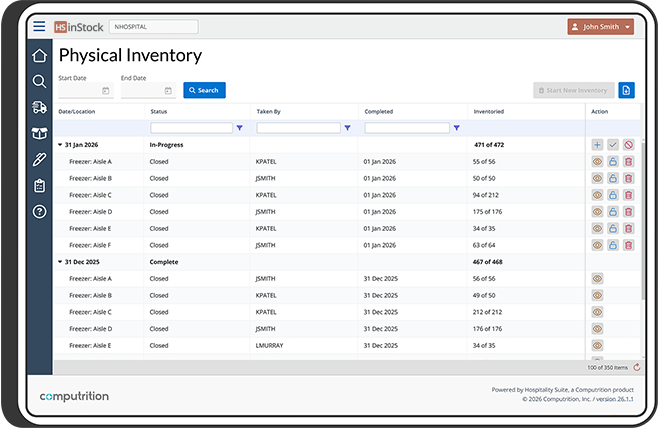Toggle lock on Freezer: Aisle C row
Image resolution: width=660 pixels, height=428 pixels.
point(613,195)
